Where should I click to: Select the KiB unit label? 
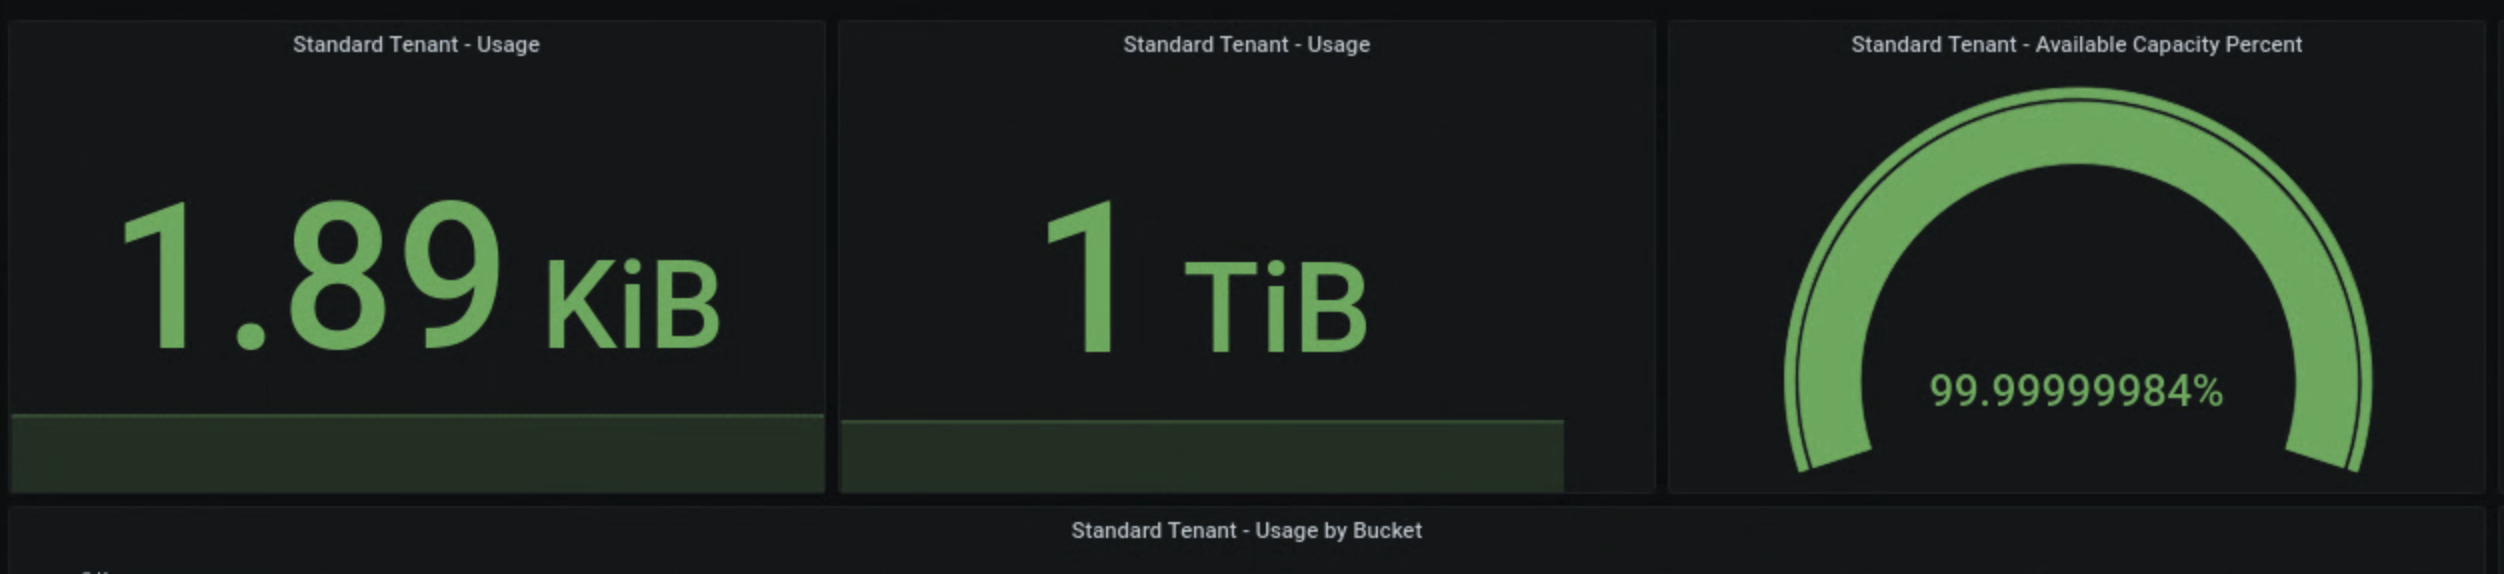point(632,305)
